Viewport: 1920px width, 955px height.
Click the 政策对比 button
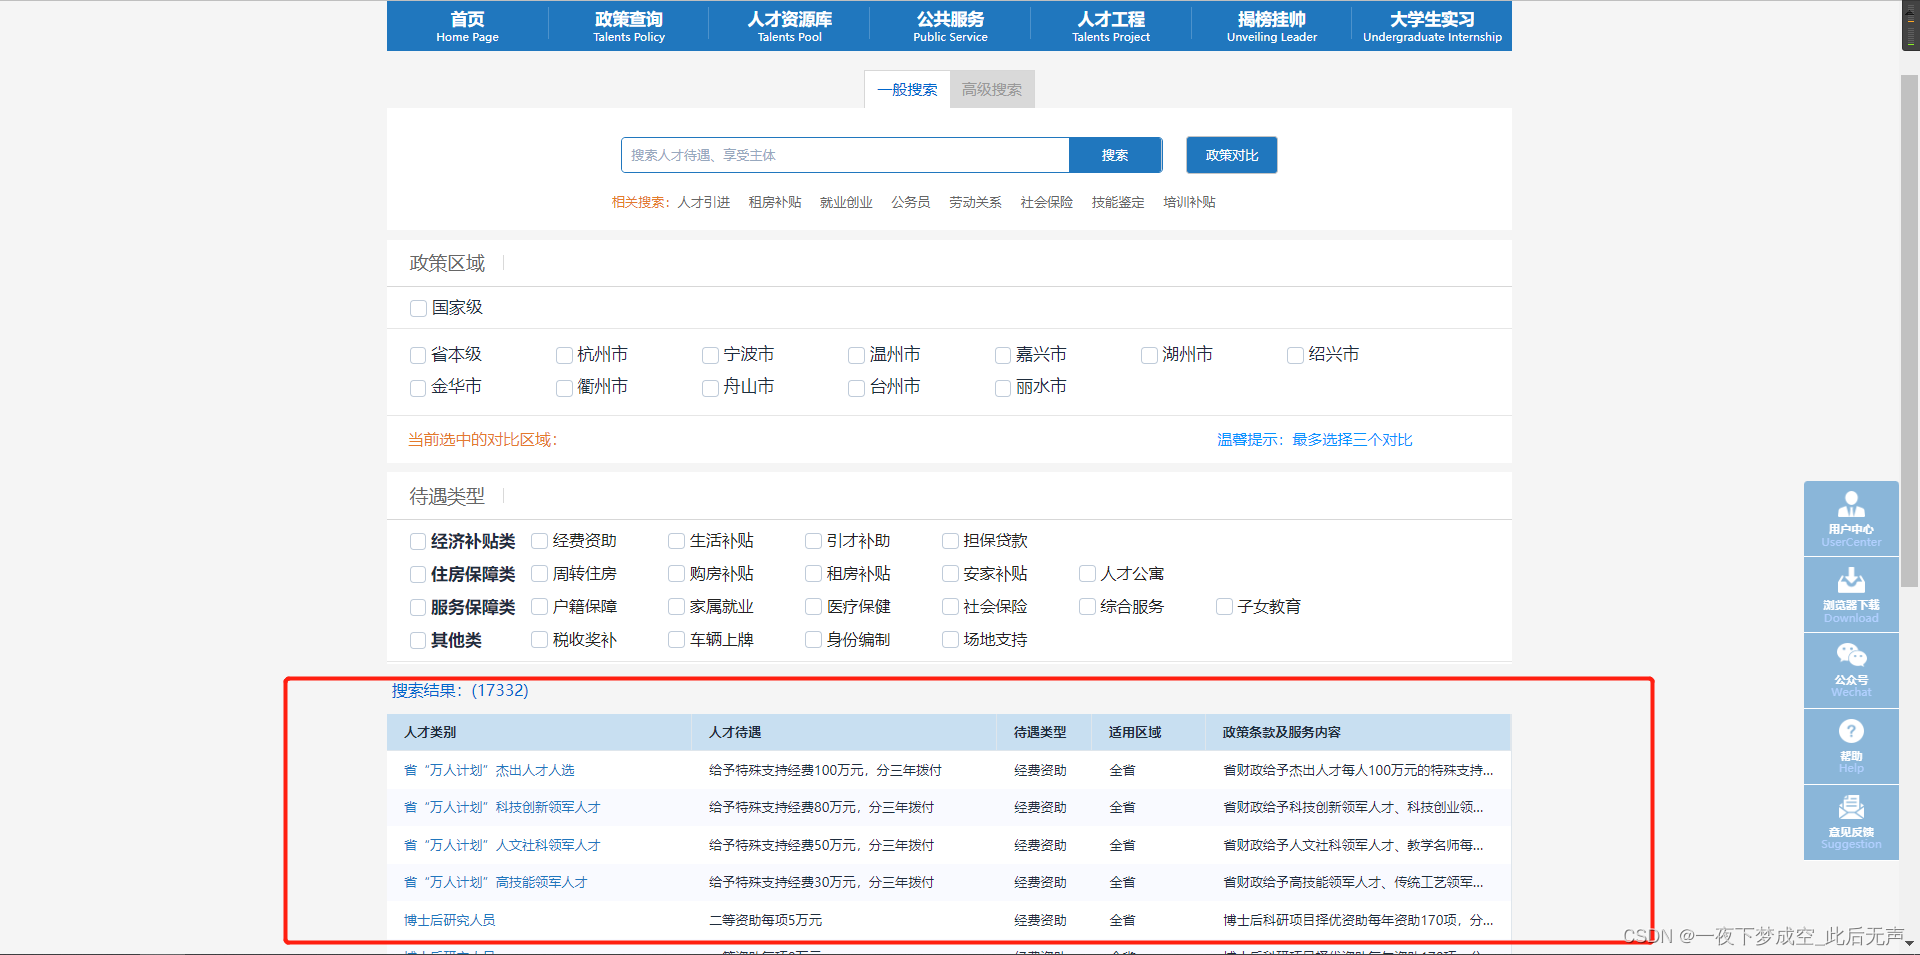click(x=1232, y=155)
